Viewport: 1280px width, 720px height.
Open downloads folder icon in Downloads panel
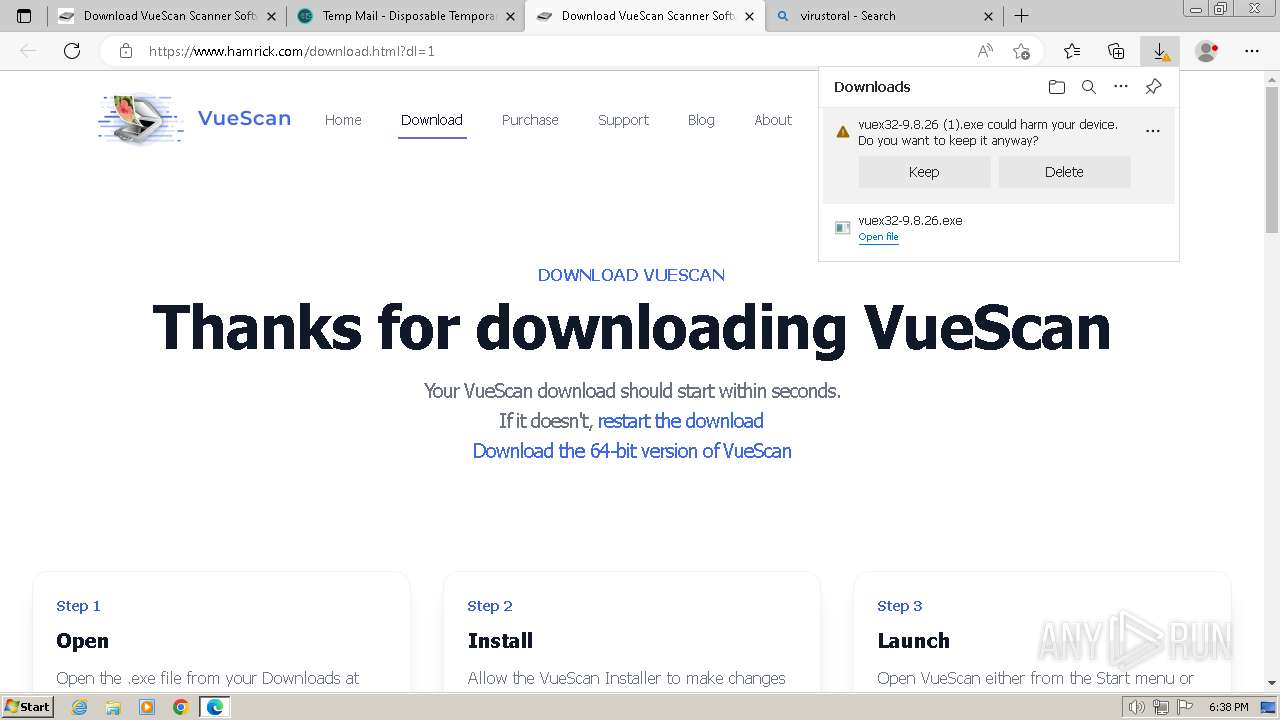(x=1057, y=87)
